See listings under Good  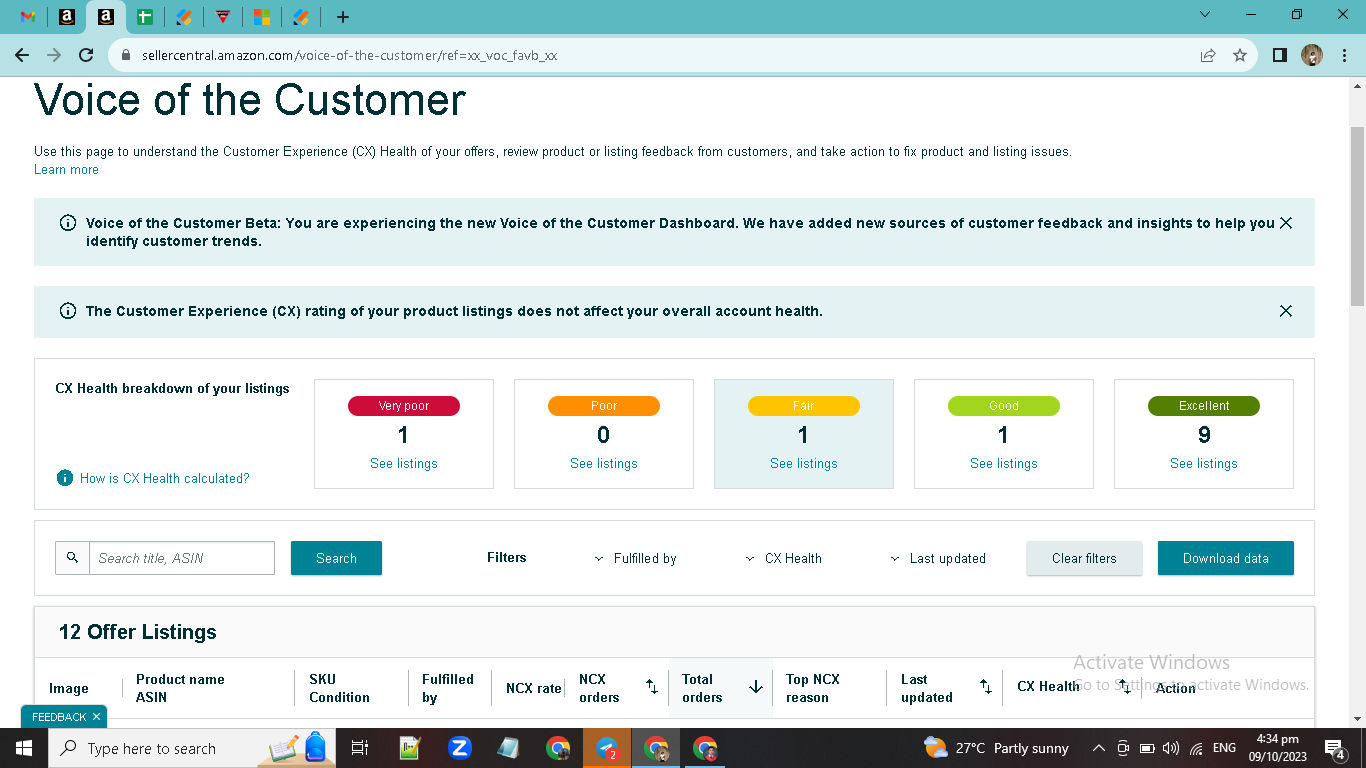click(x=1004, y=464)
